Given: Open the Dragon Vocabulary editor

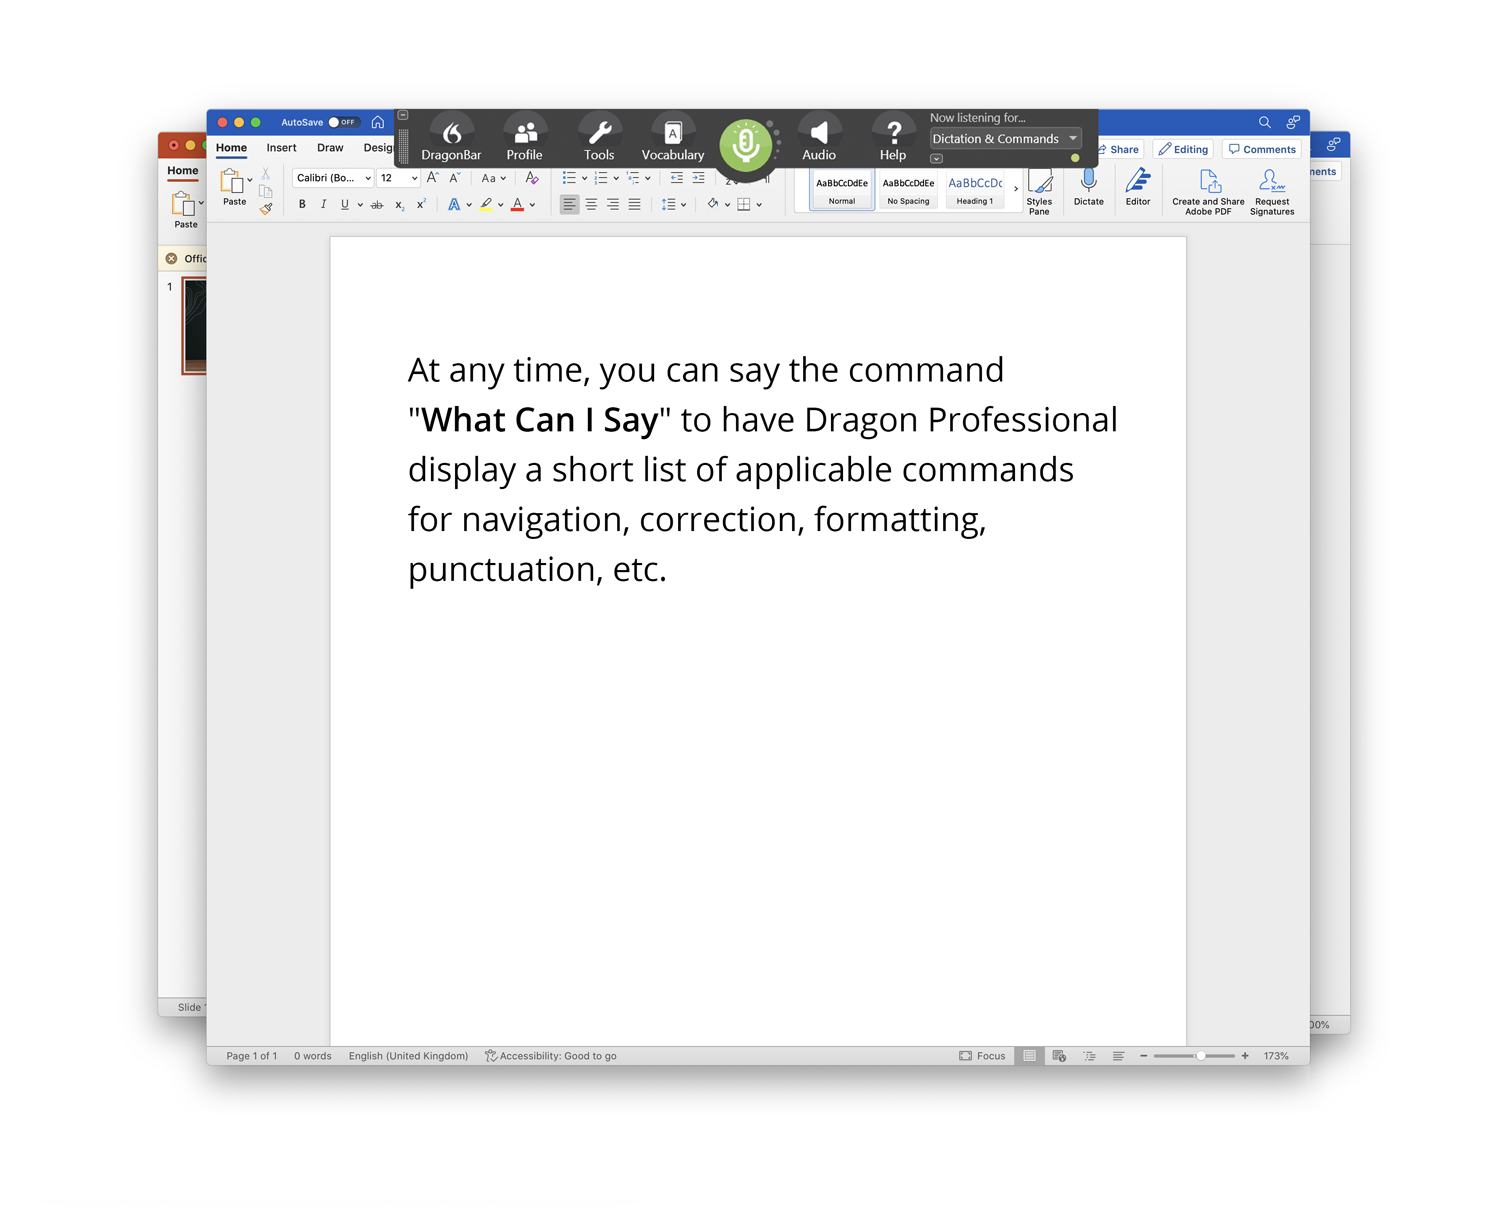Looking at the screenshot, I should tap(672, 139).
